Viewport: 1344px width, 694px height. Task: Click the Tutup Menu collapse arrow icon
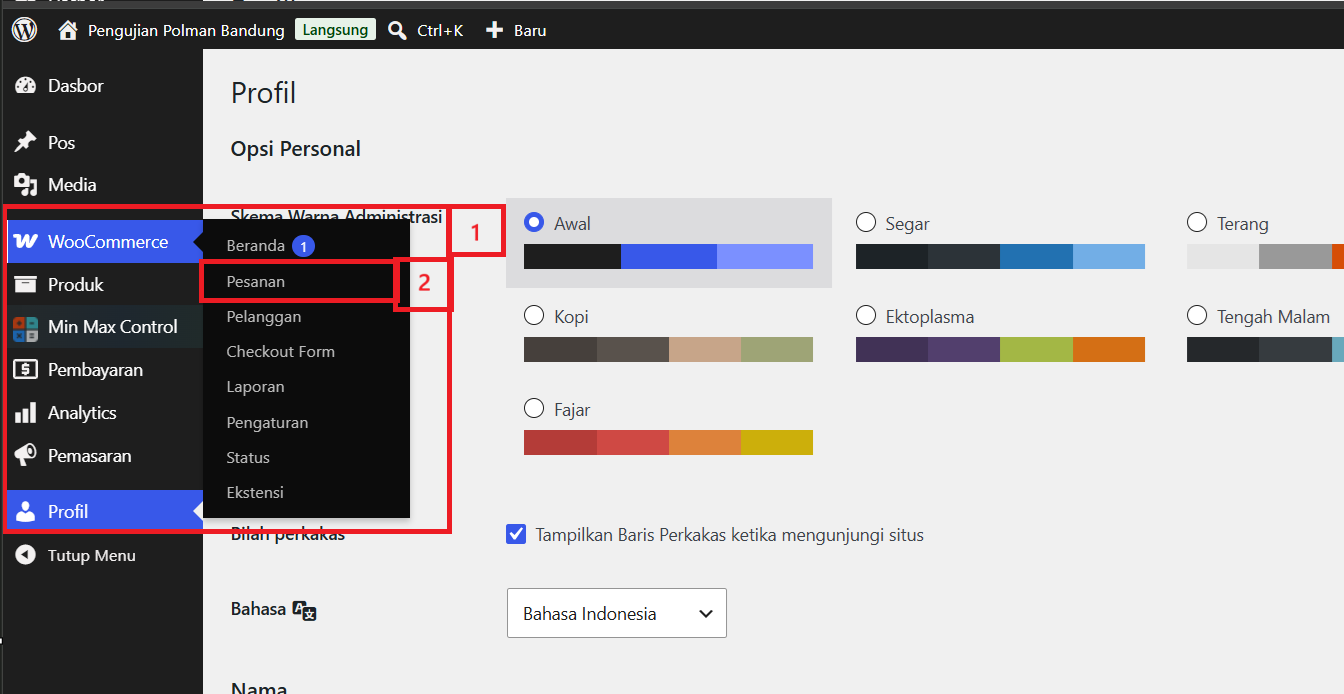click(x=26, y=555)
